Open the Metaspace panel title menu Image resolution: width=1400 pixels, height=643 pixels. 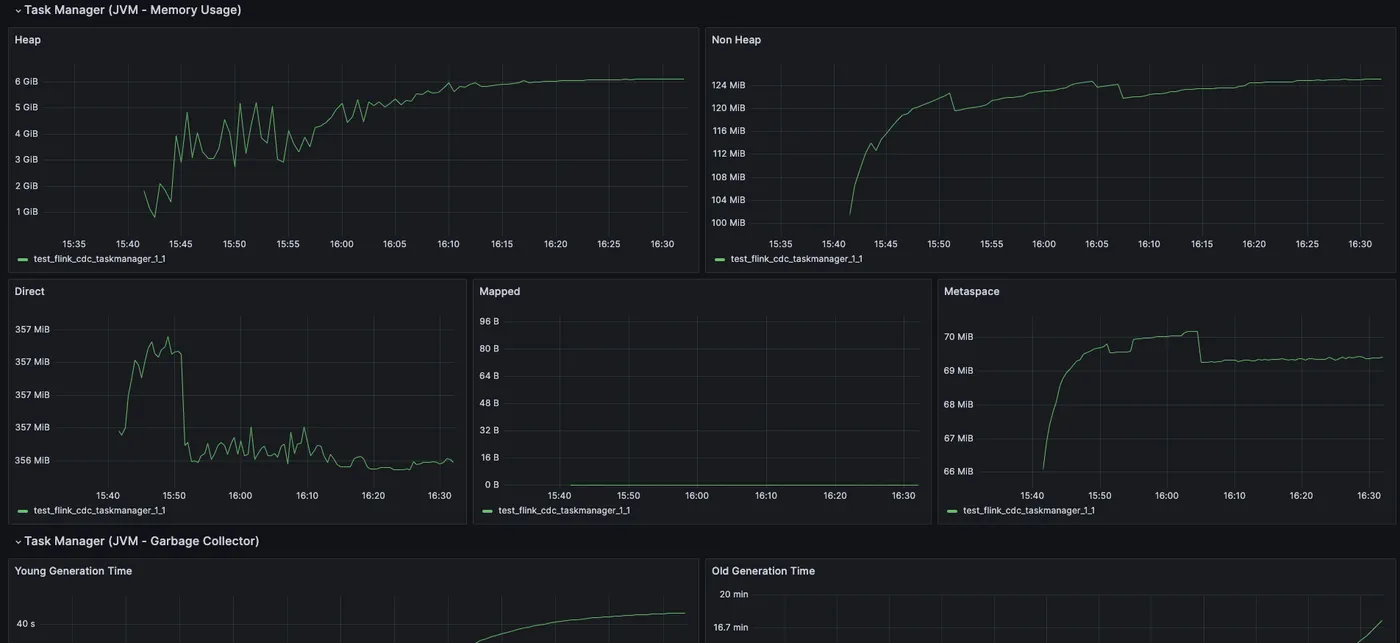[x=972, y=292]
